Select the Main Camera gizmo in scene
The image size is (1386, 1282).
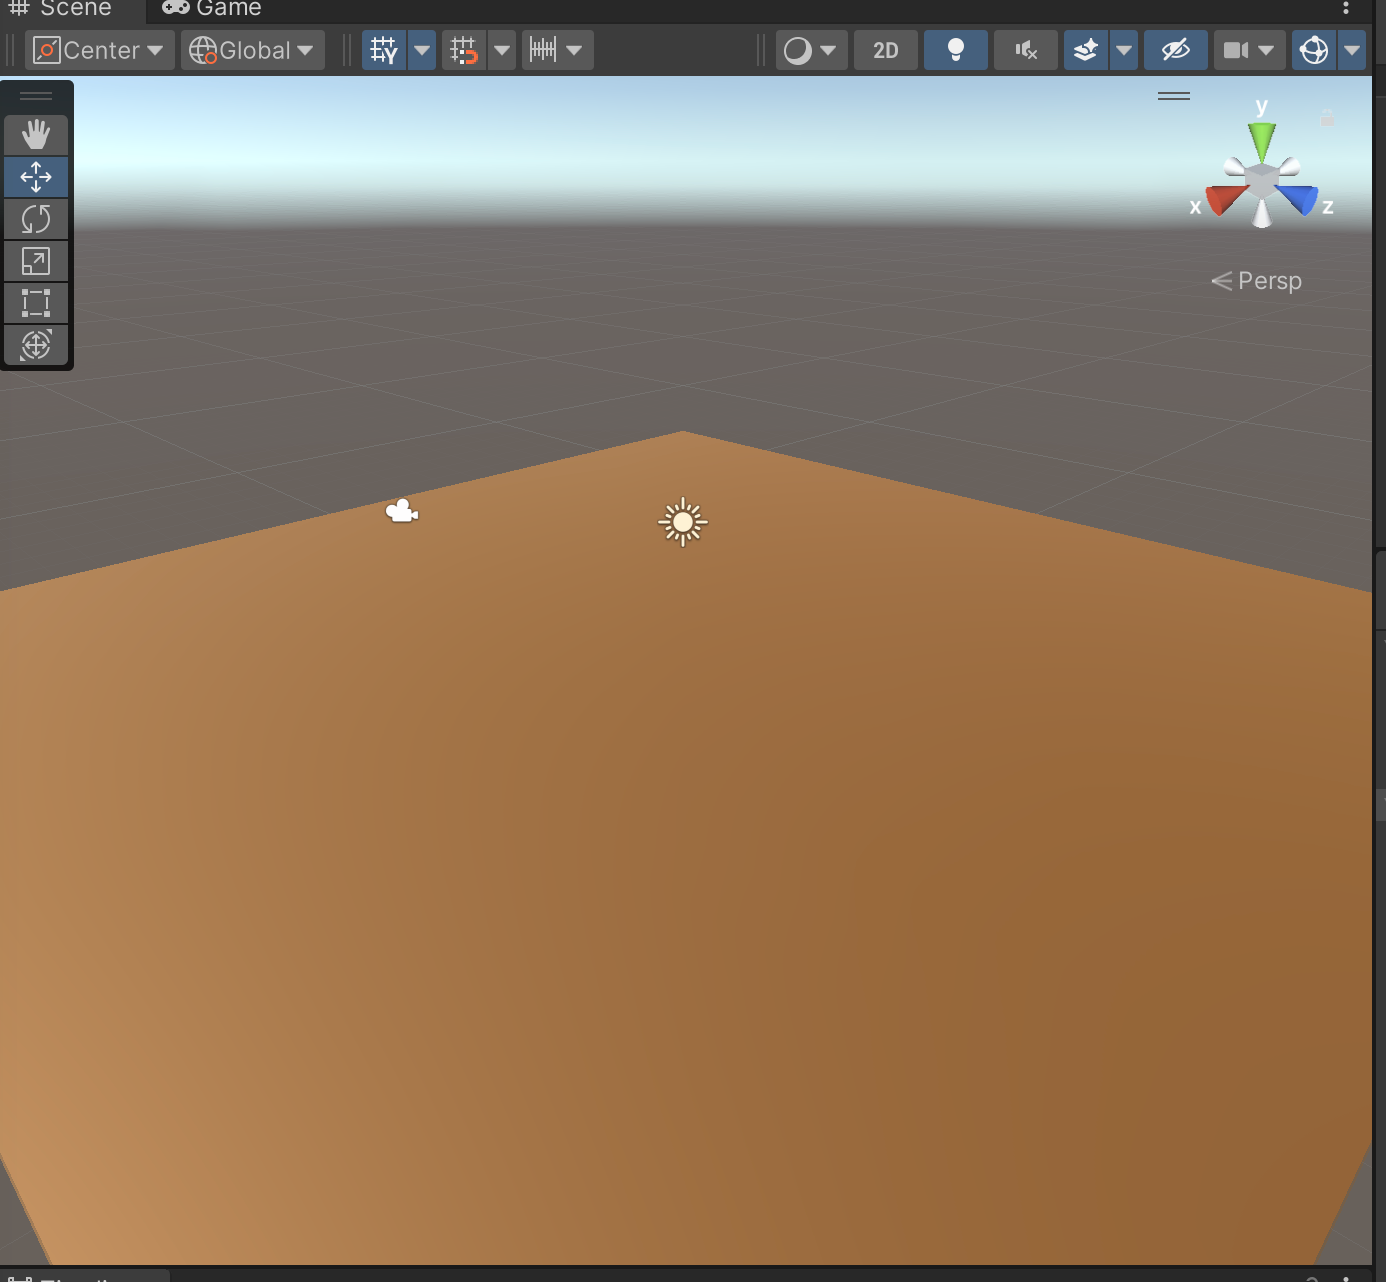pyautogui.click(x=401, y=510)
